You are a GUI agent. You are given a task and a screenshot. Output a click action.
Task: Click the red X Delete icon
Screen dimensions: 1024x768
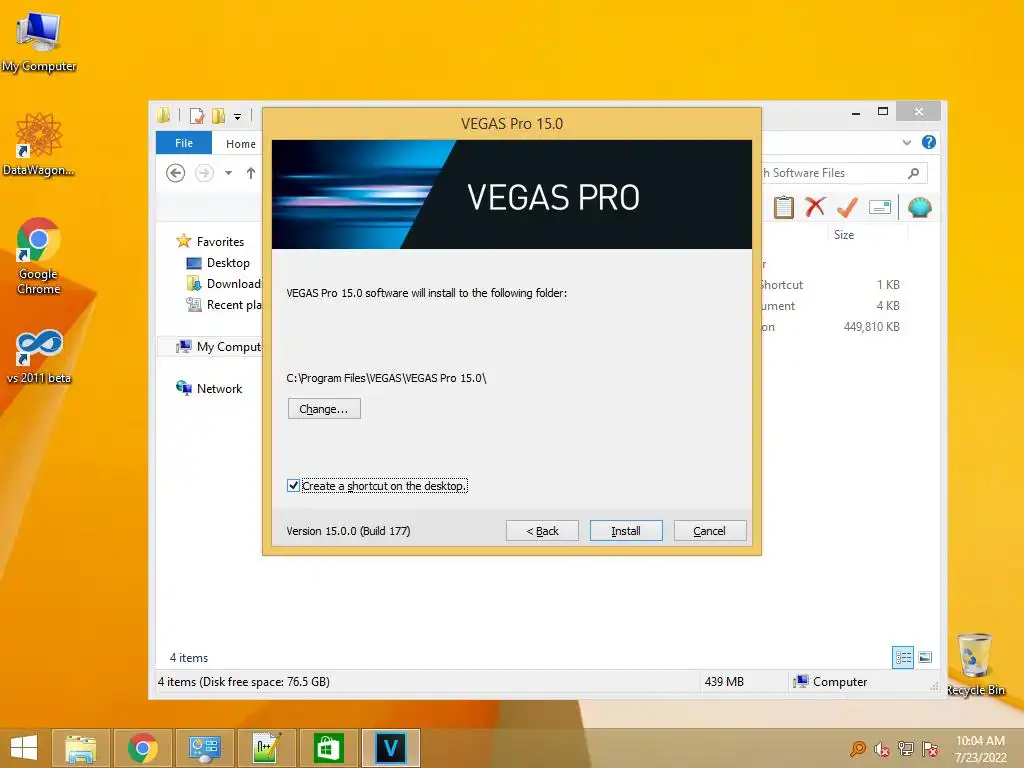(x=815, y=207)
